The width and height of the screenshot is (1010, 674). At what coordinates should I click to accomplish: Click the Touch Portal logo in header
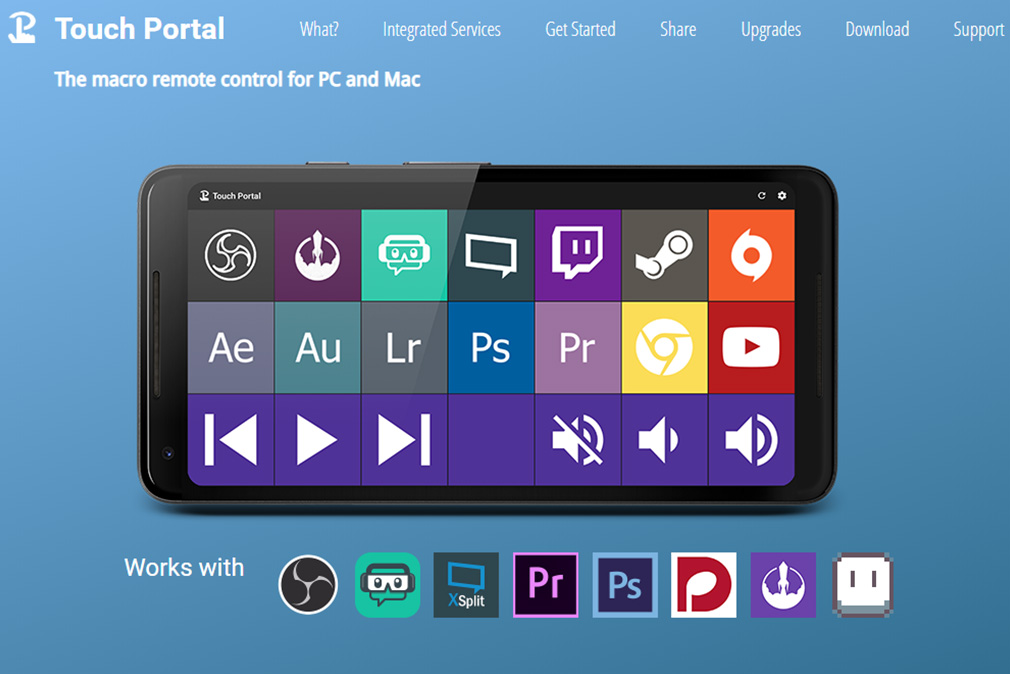click(22, 28)
